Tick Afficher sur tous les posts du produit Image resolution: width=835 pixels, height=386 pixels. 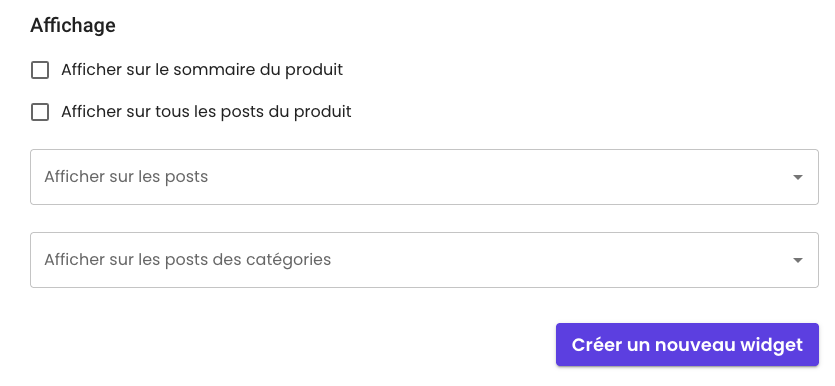click(40, 112)
